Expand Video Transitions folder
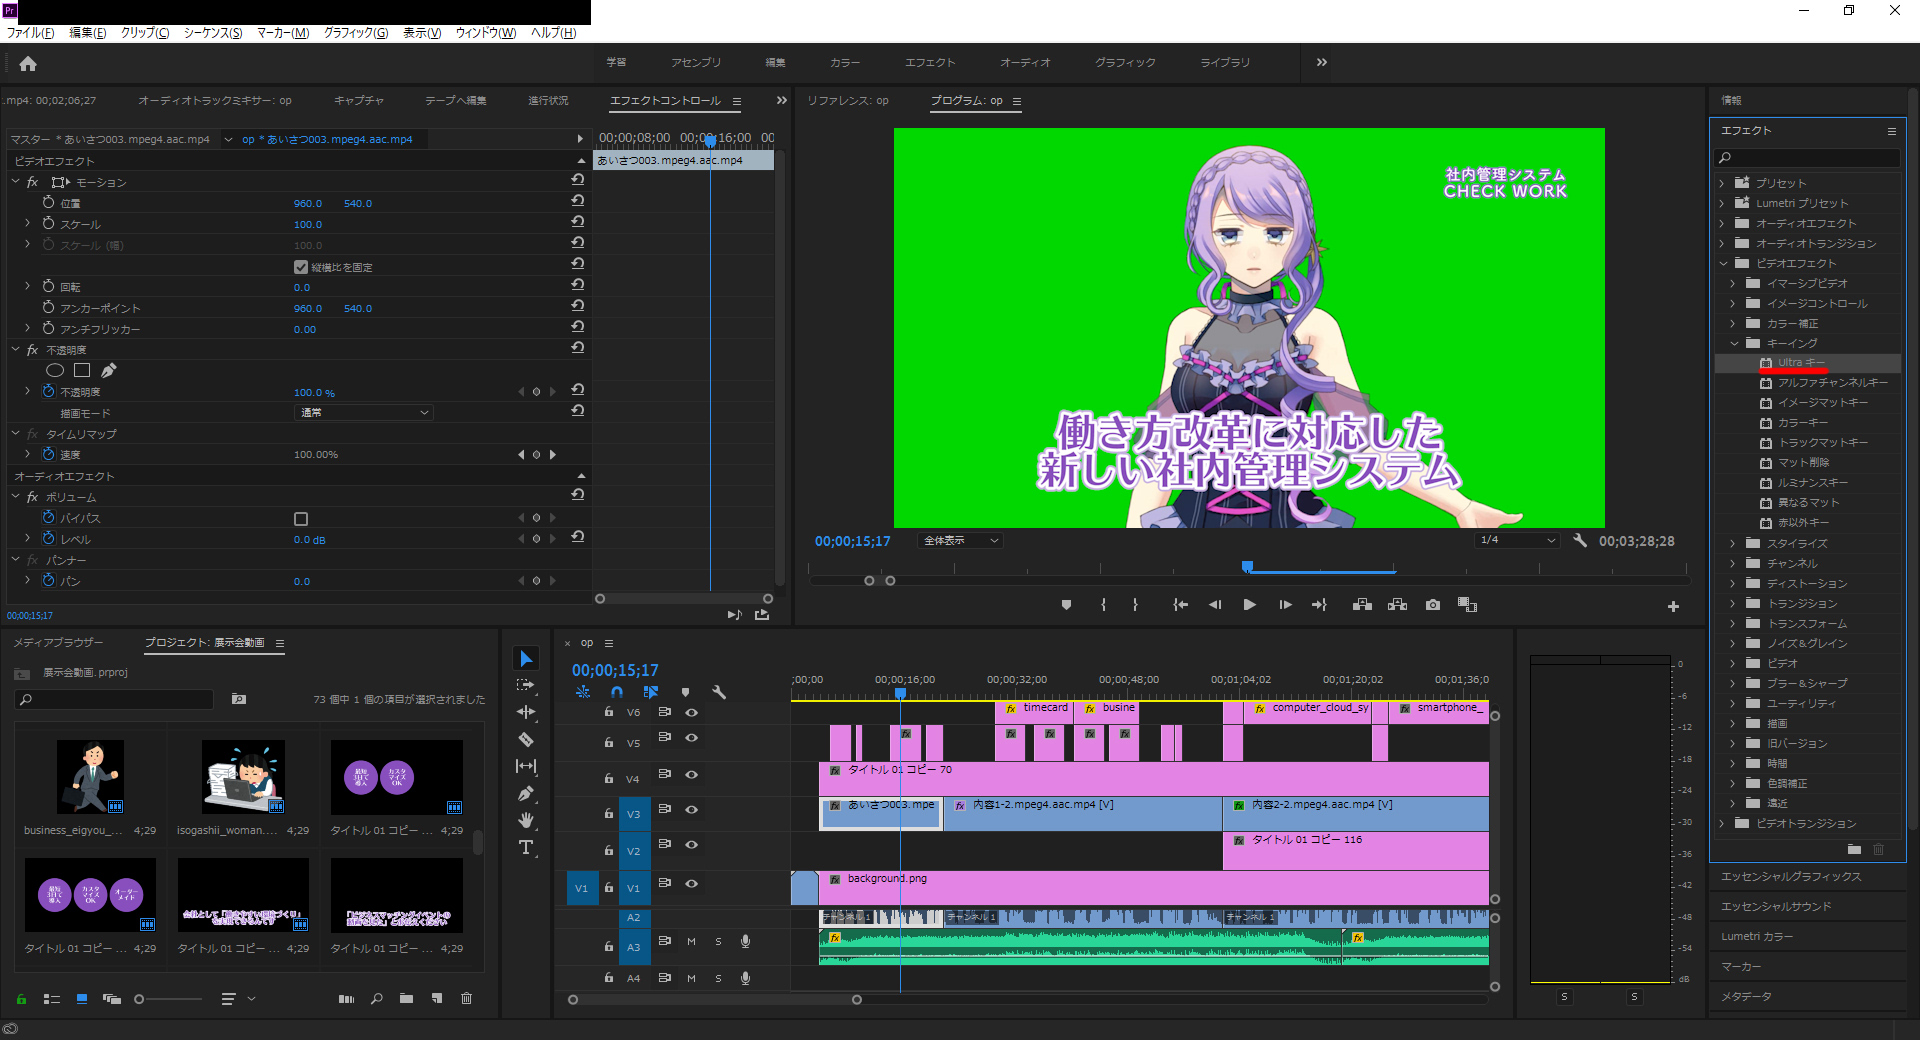Viewport: 1920px width, 1040px height. tap(1722, 823)
